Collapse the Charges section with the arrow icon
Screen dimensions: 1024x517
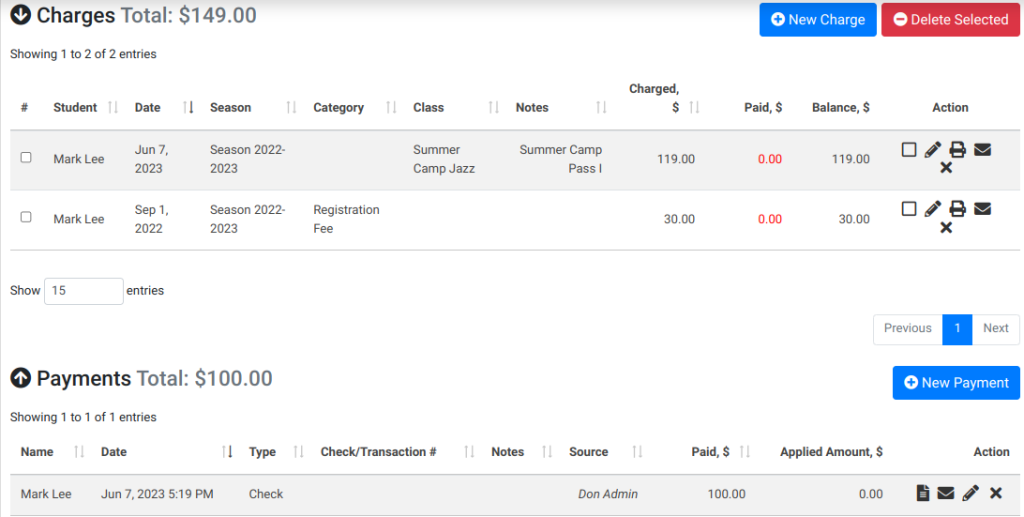click(x=21, y=14)
